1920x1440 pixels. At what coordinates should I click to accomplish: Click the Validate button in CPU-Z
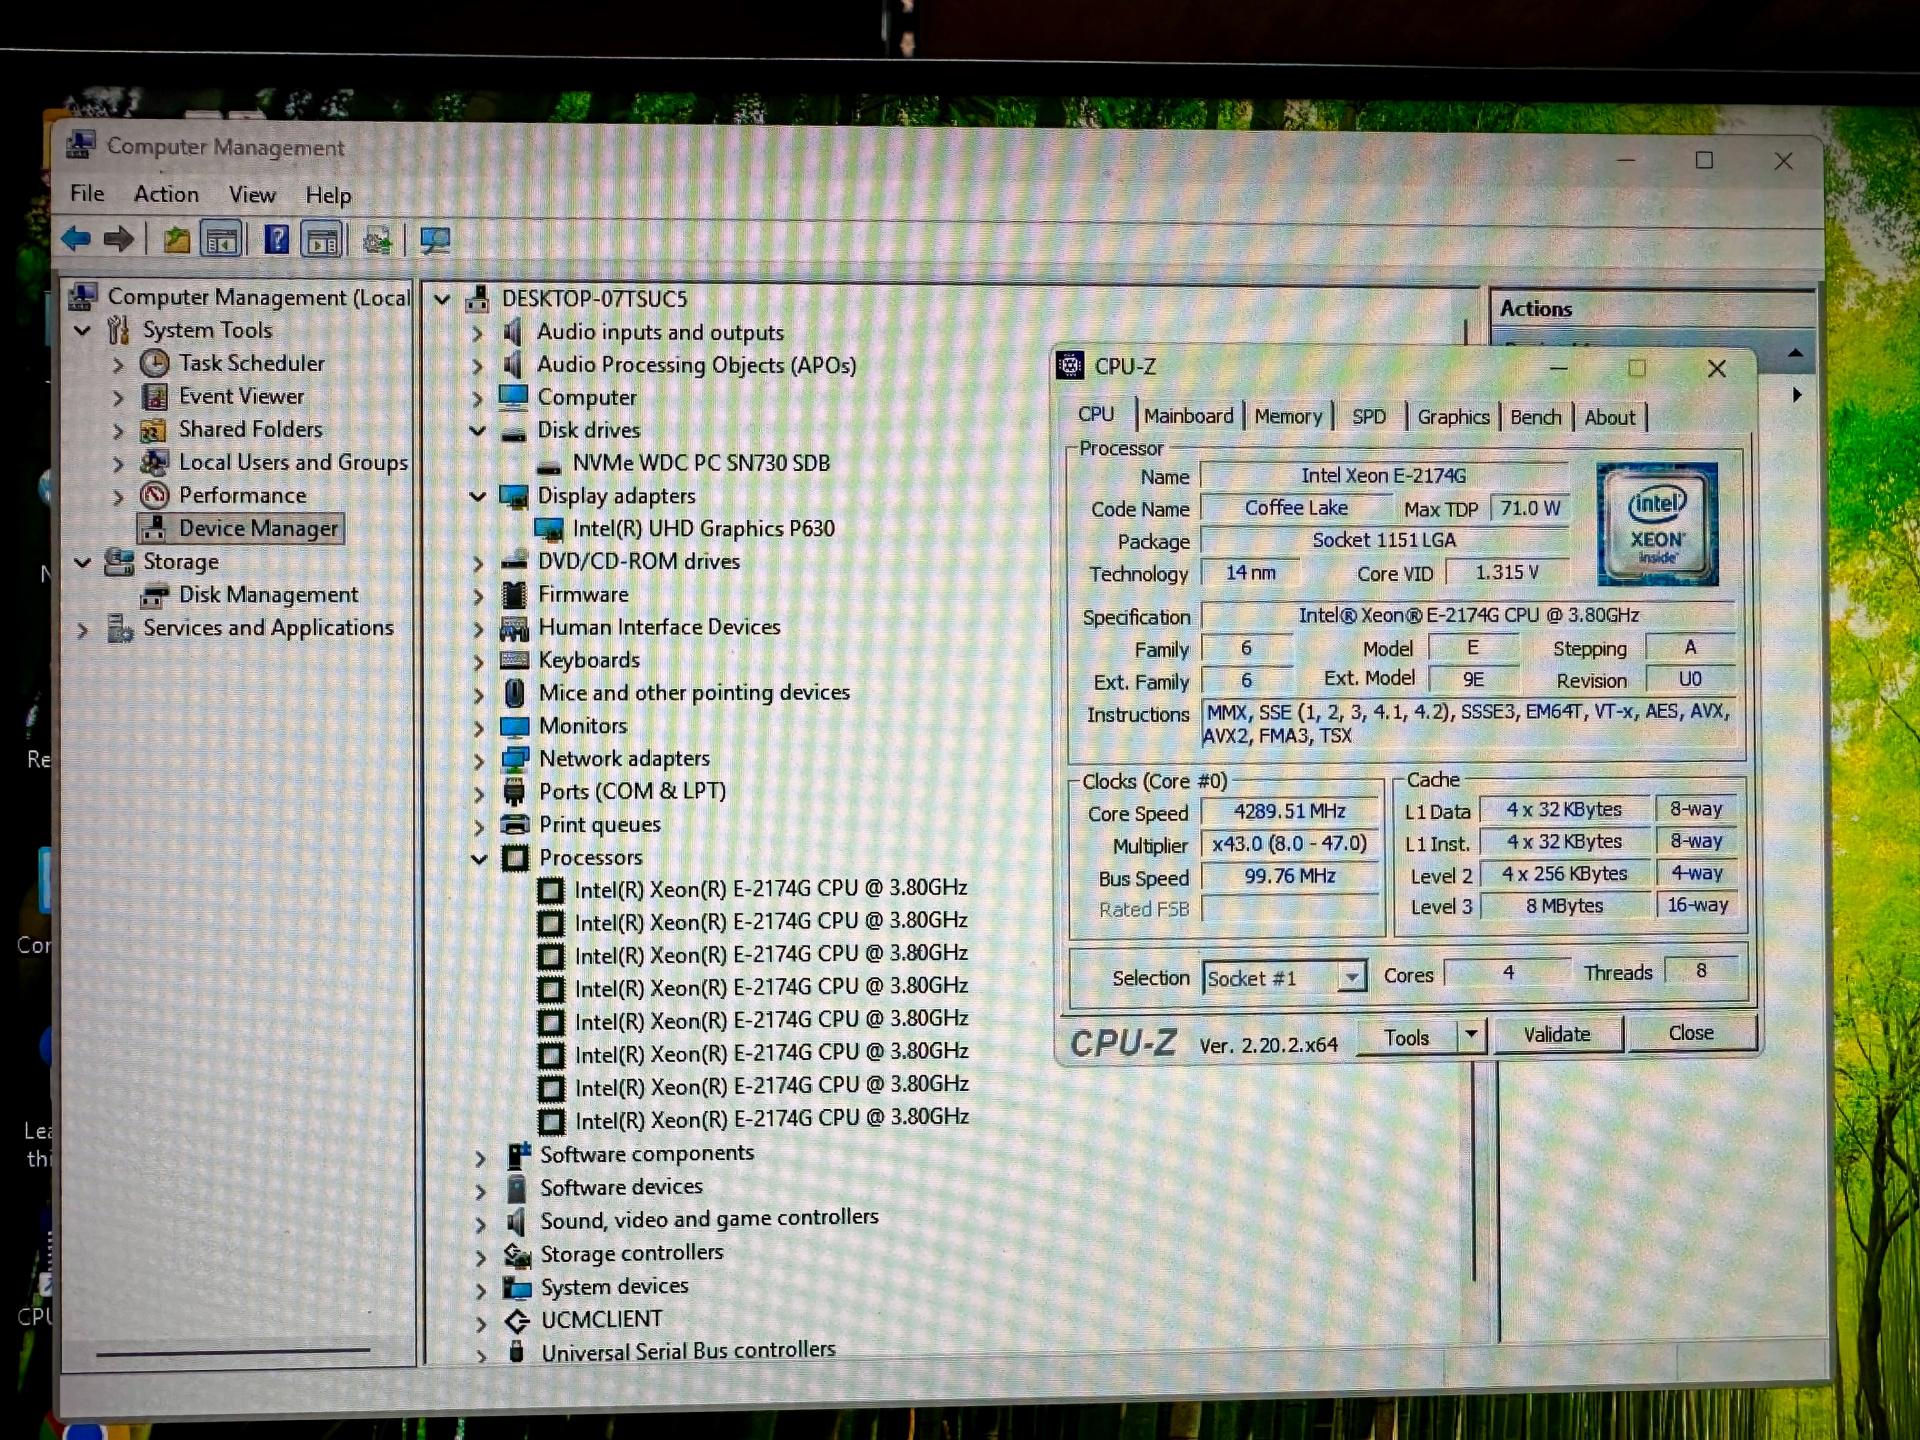(x=1556, y=1035)
